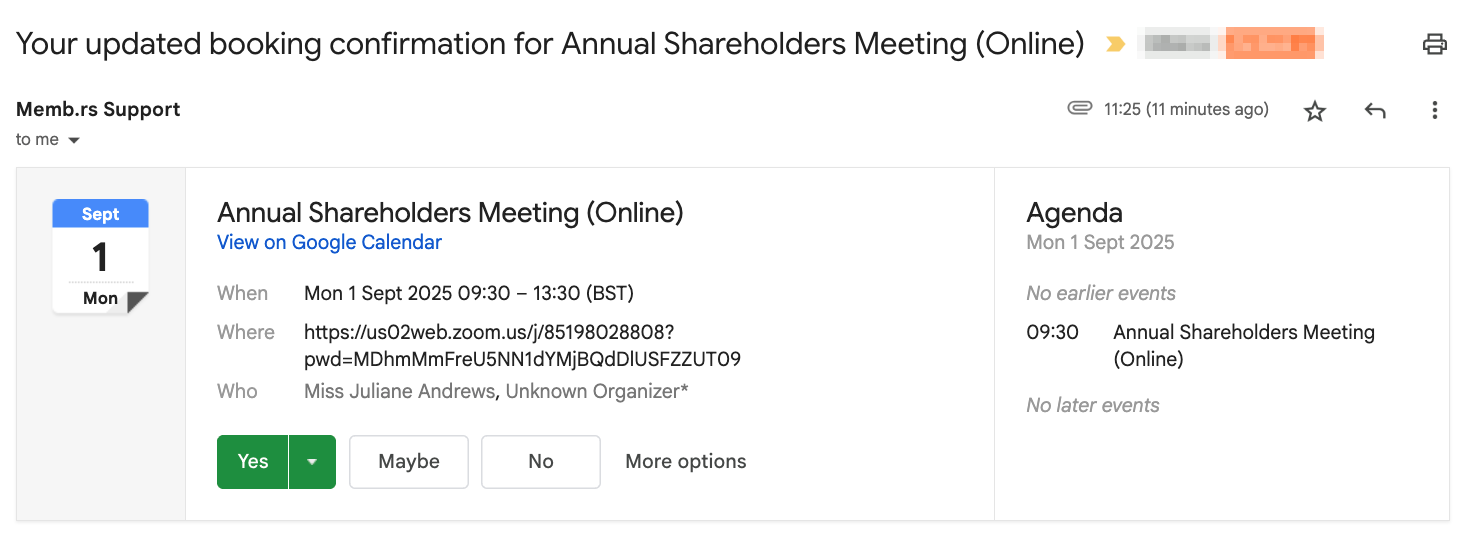Open the three-dot more menu
The image size is (1465, 539).
[1434, 111]
